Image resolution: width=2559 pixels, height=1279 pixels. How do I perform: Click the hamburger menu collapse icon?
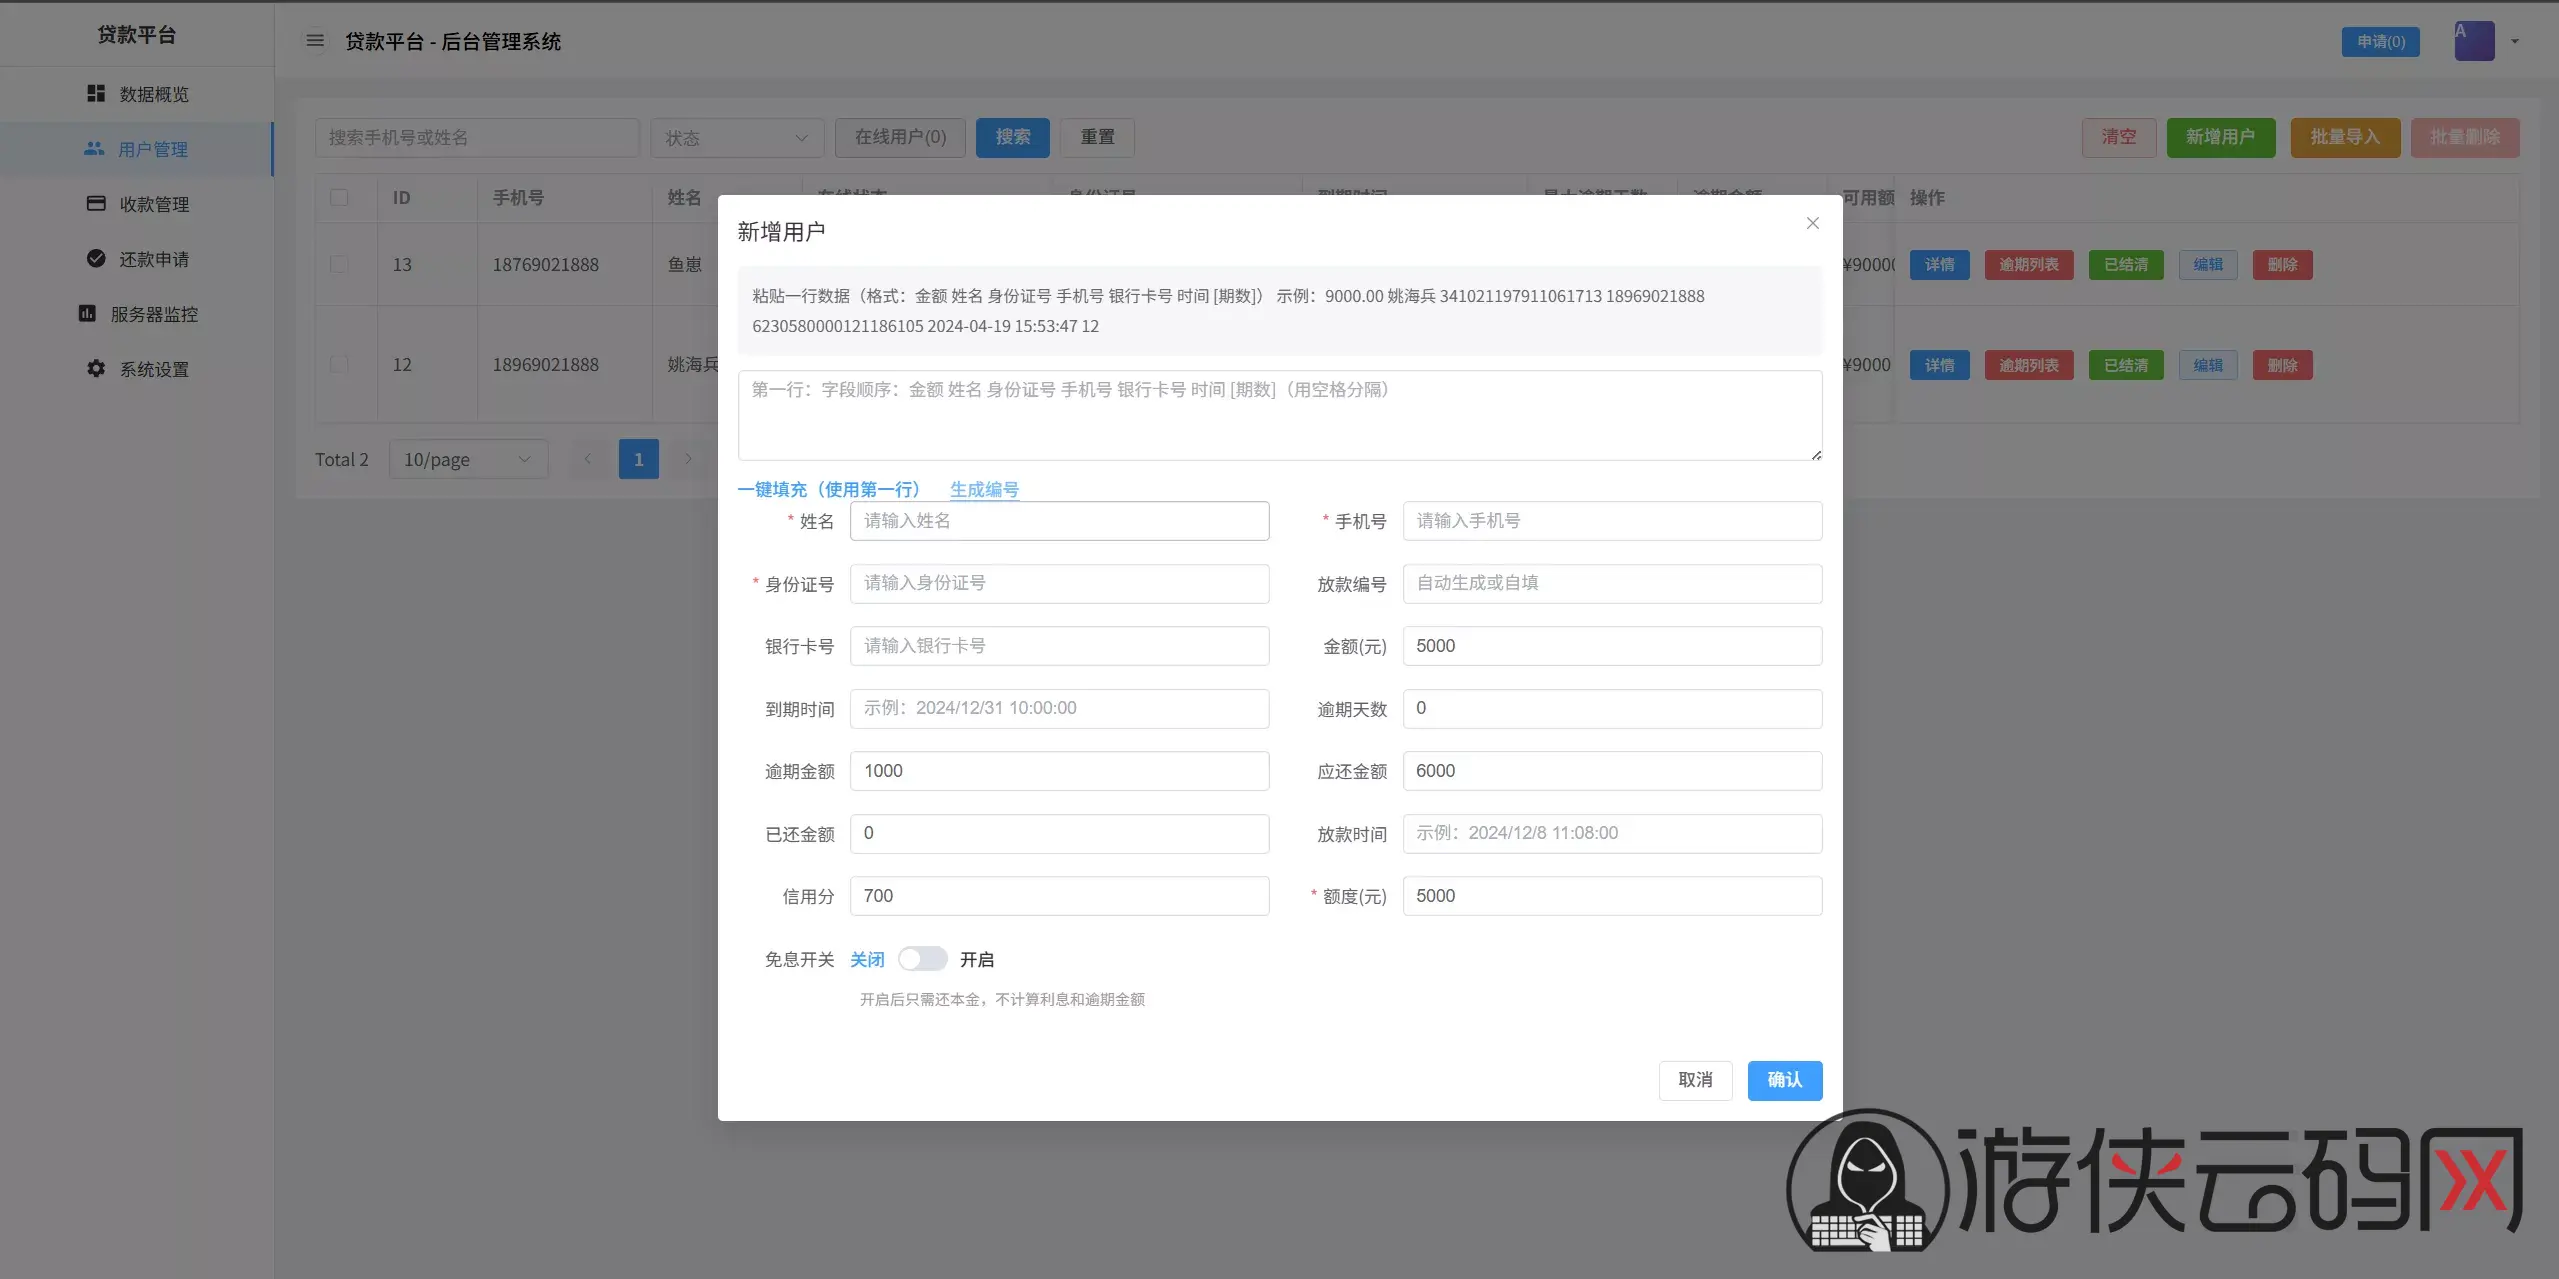[x=314, y=41]
